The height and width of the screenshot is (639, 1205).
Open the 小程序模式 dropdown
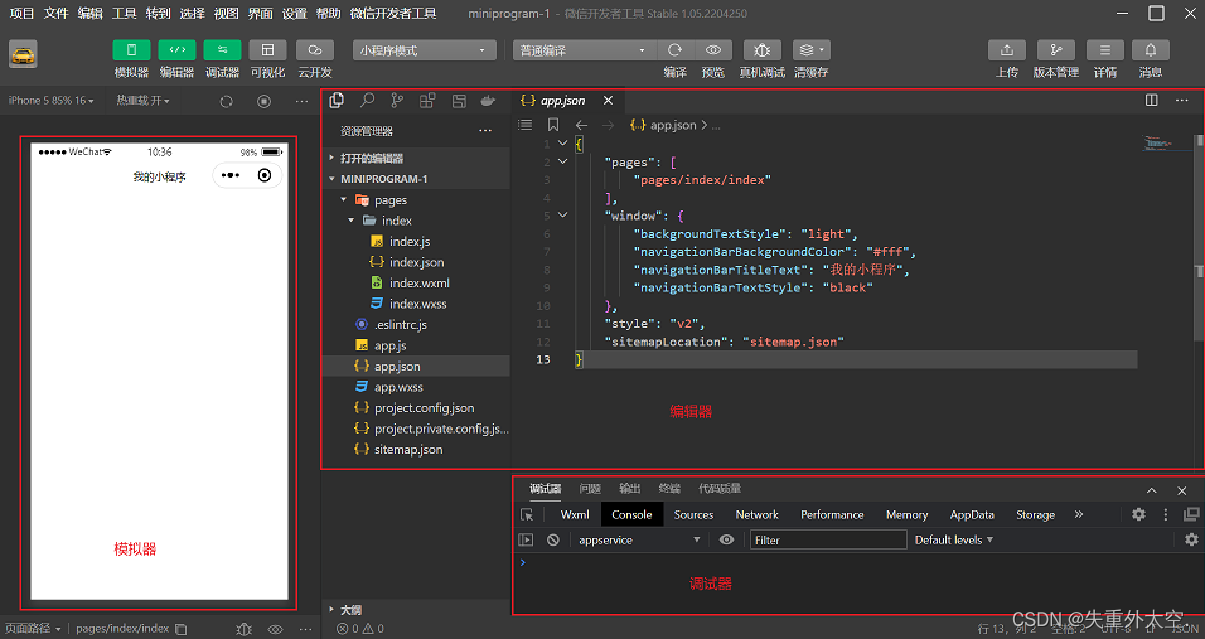(425, 50)
